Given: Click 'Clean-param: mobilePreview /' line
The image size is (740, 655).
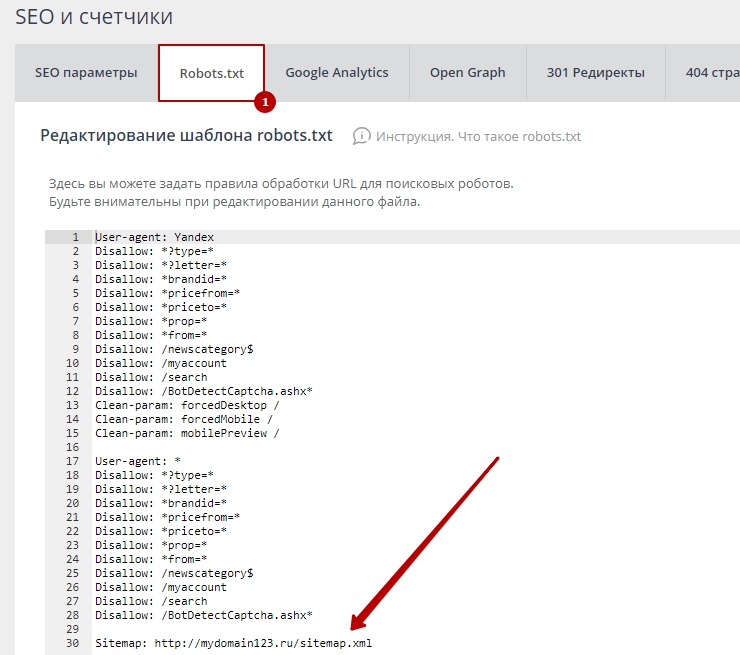Looking at the screenshot, I should [x=187, y=433].
